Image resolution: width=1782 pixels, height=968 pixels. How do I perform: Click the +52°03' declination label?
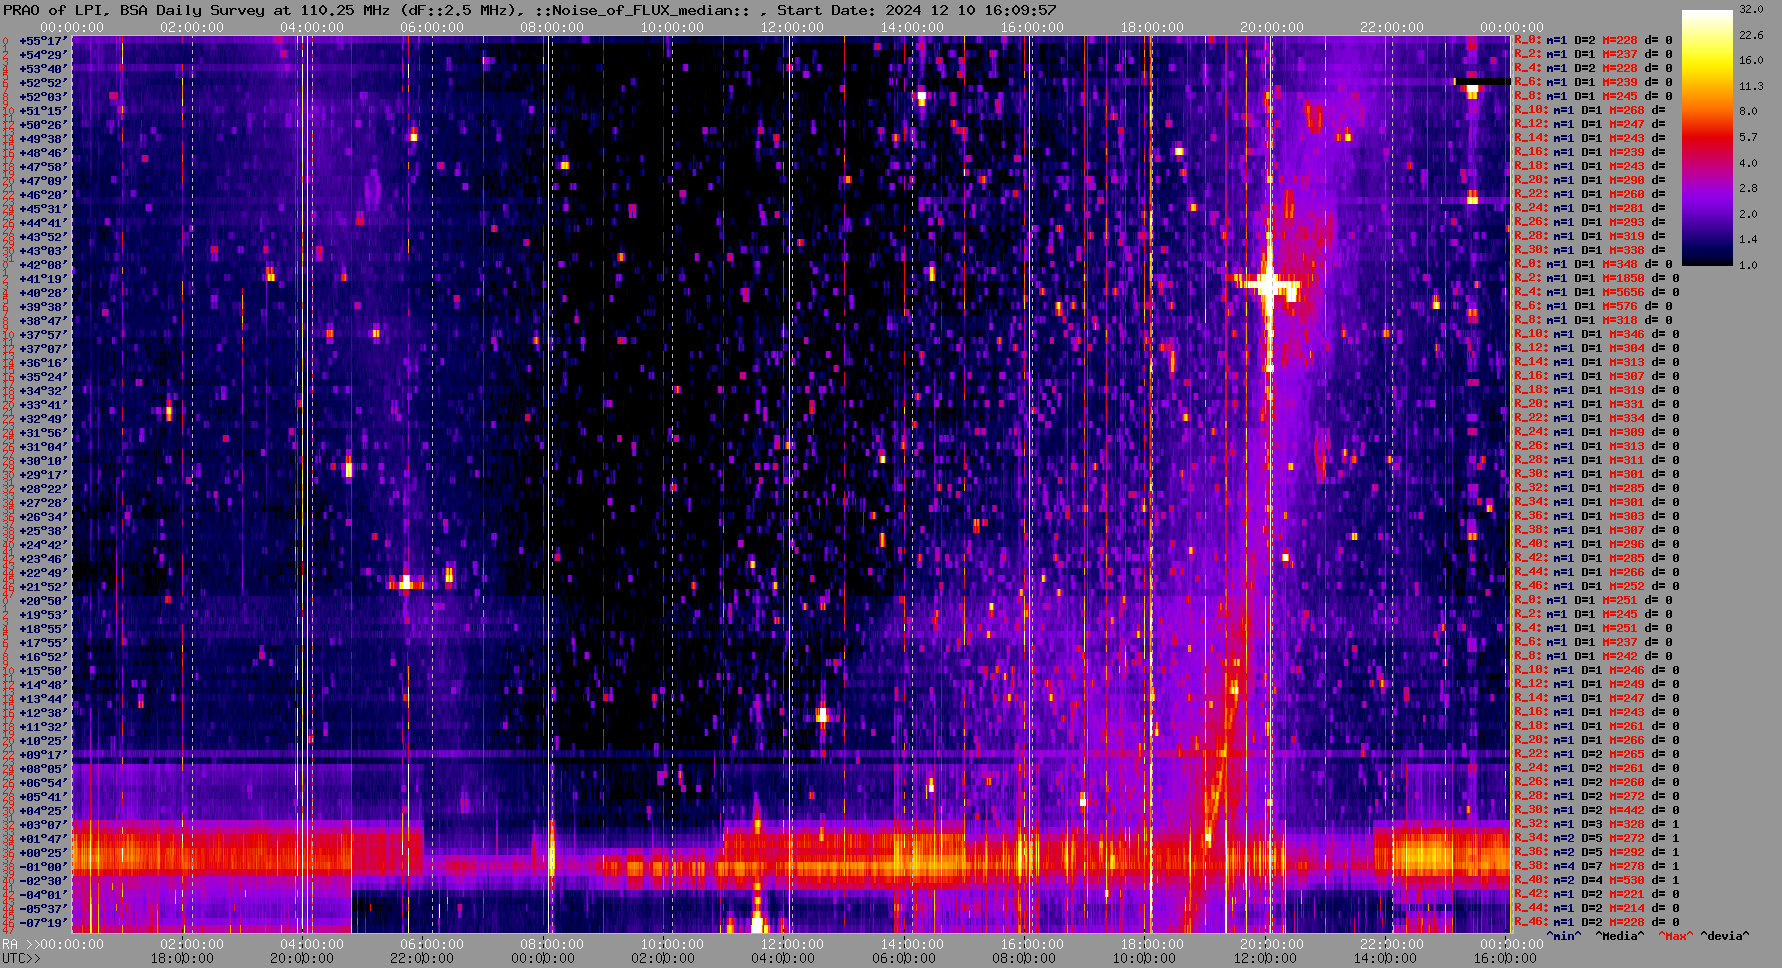(42, 97)
